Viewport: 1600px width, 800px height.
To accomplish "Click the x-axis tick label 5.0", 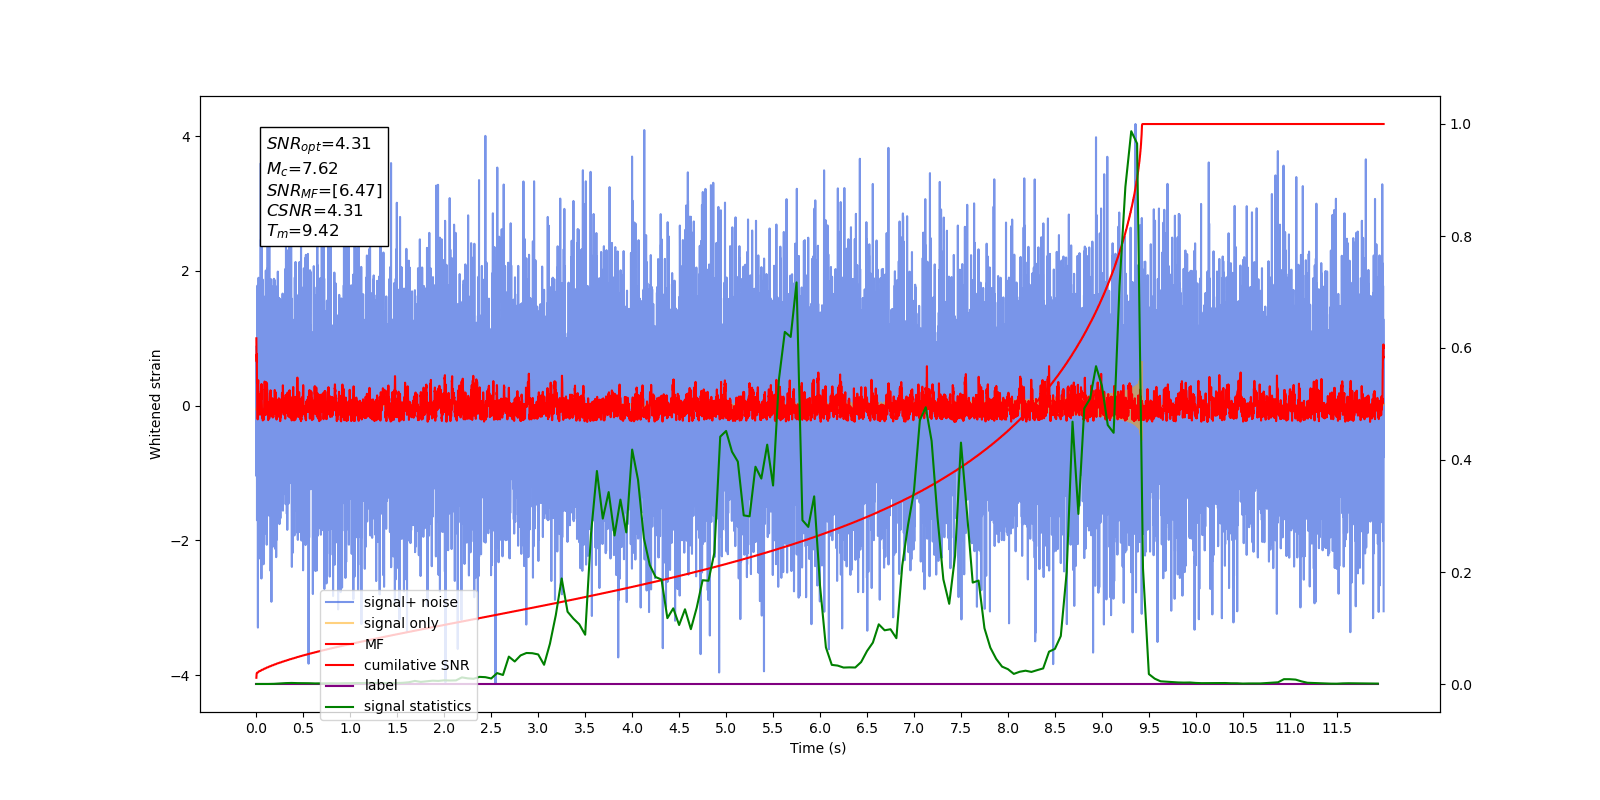I will click(x=726, y=728).
